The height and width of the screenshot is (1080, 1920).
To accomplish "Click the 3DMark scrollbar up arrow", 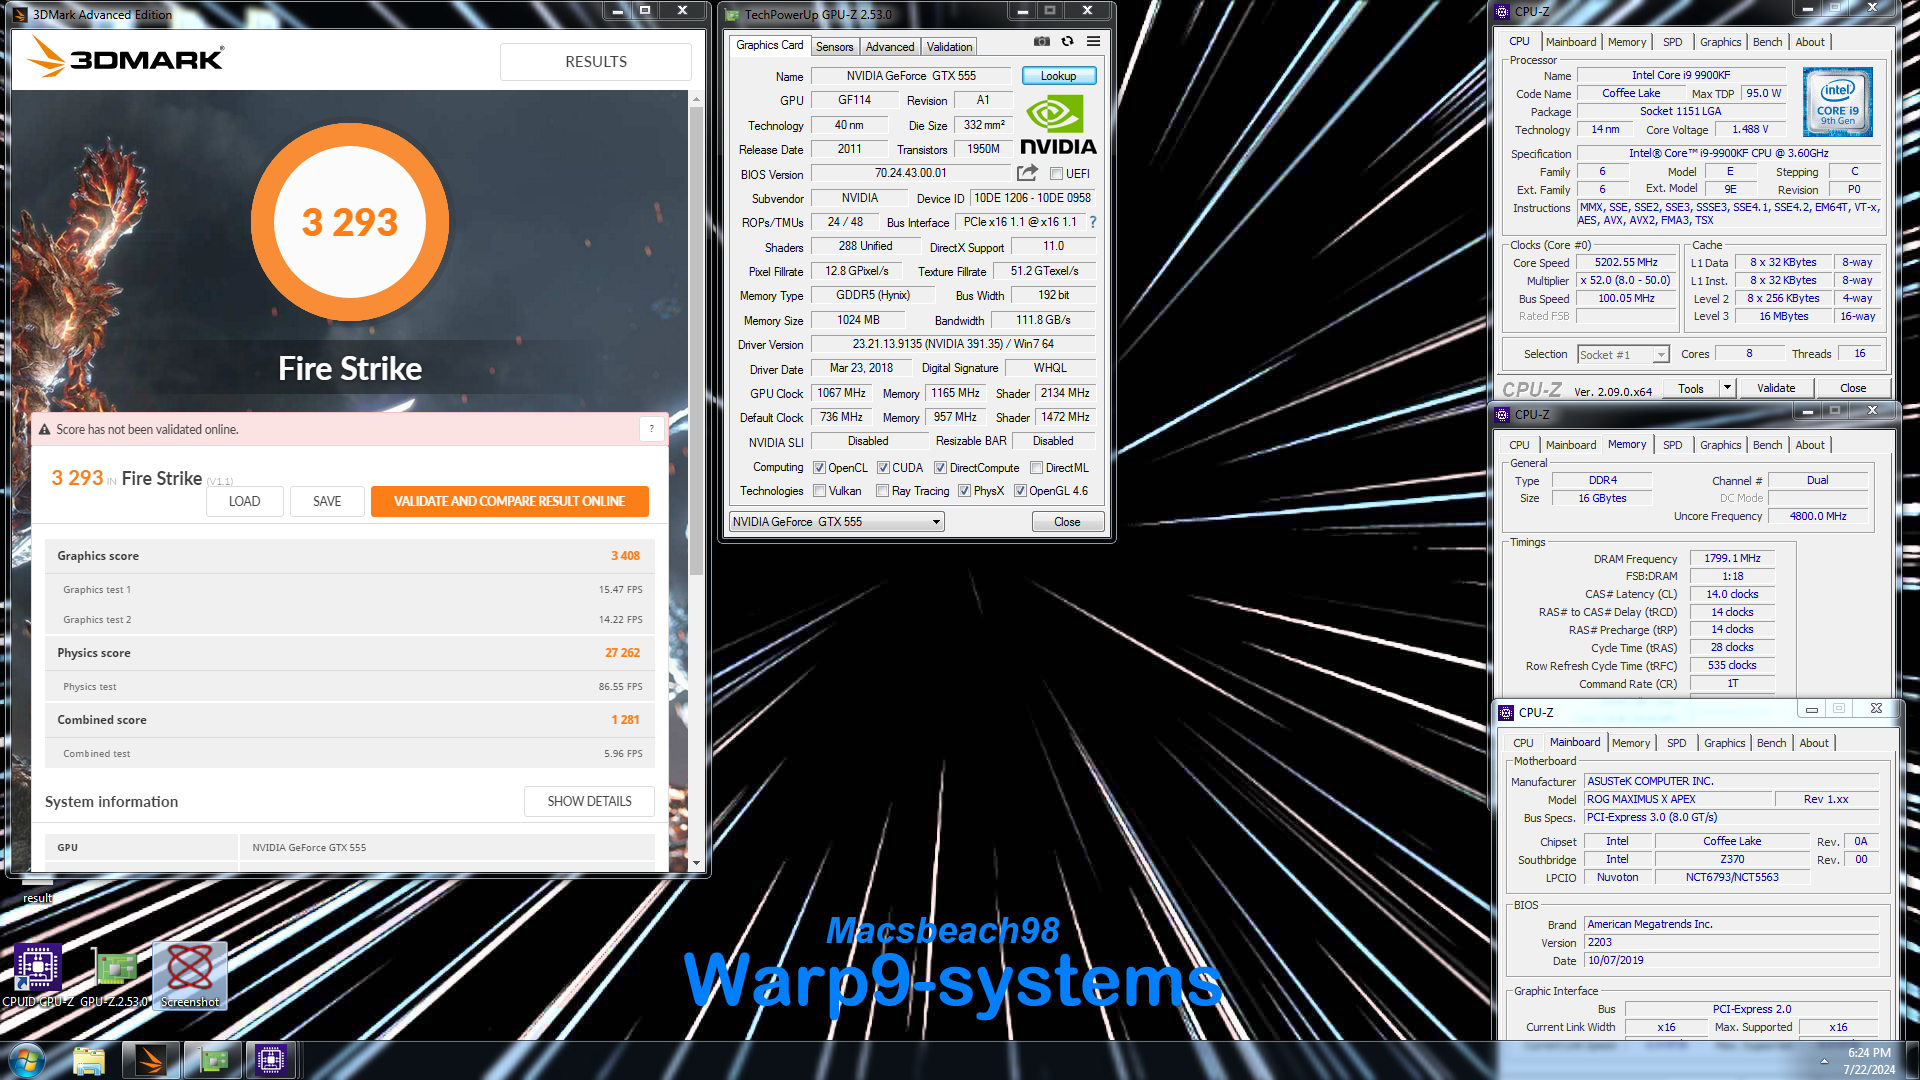I will [696, 99].
